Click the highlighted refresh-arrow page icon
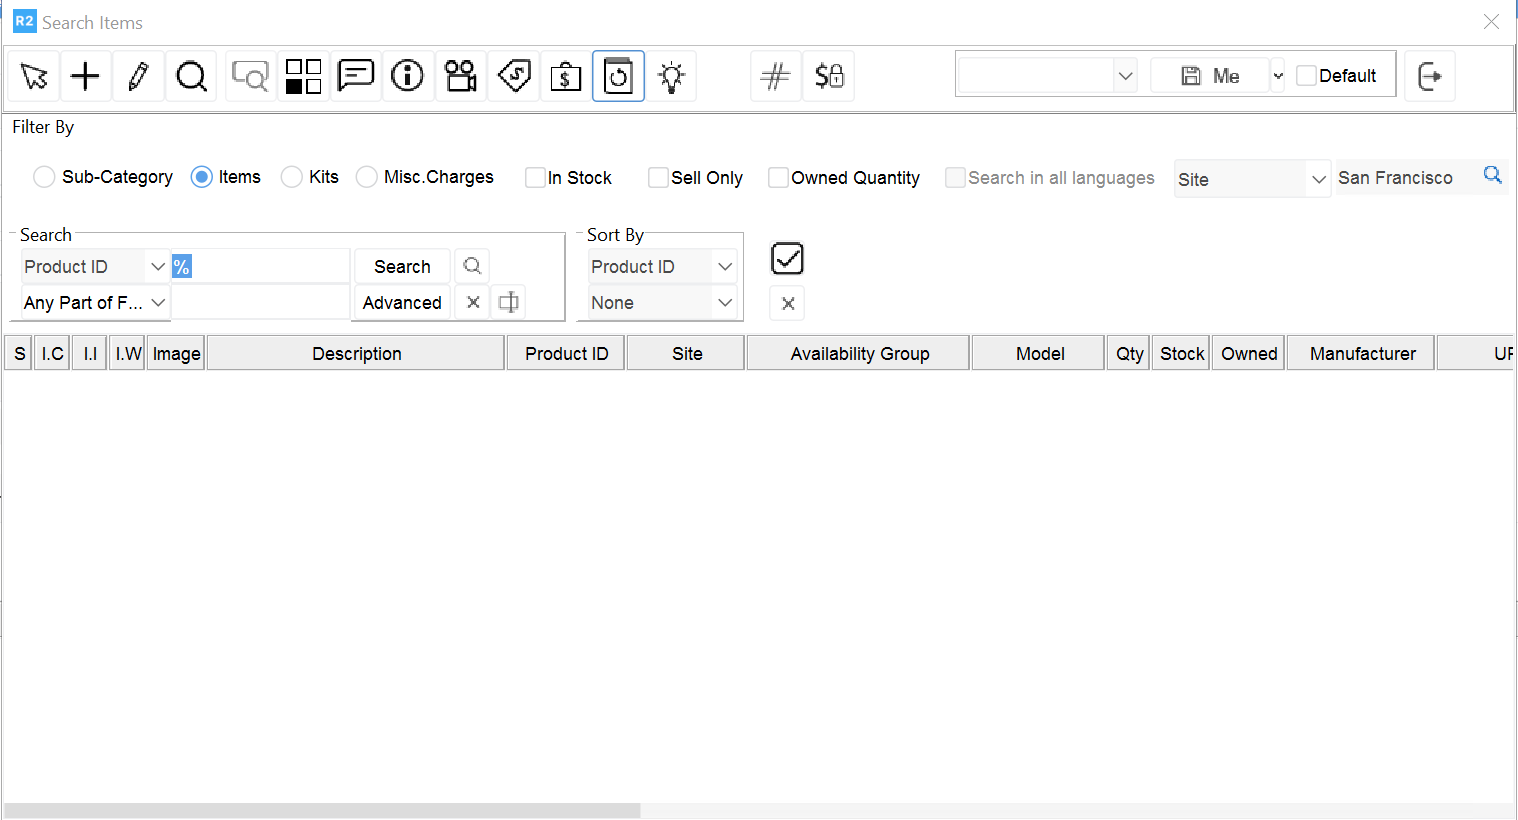 618,76
